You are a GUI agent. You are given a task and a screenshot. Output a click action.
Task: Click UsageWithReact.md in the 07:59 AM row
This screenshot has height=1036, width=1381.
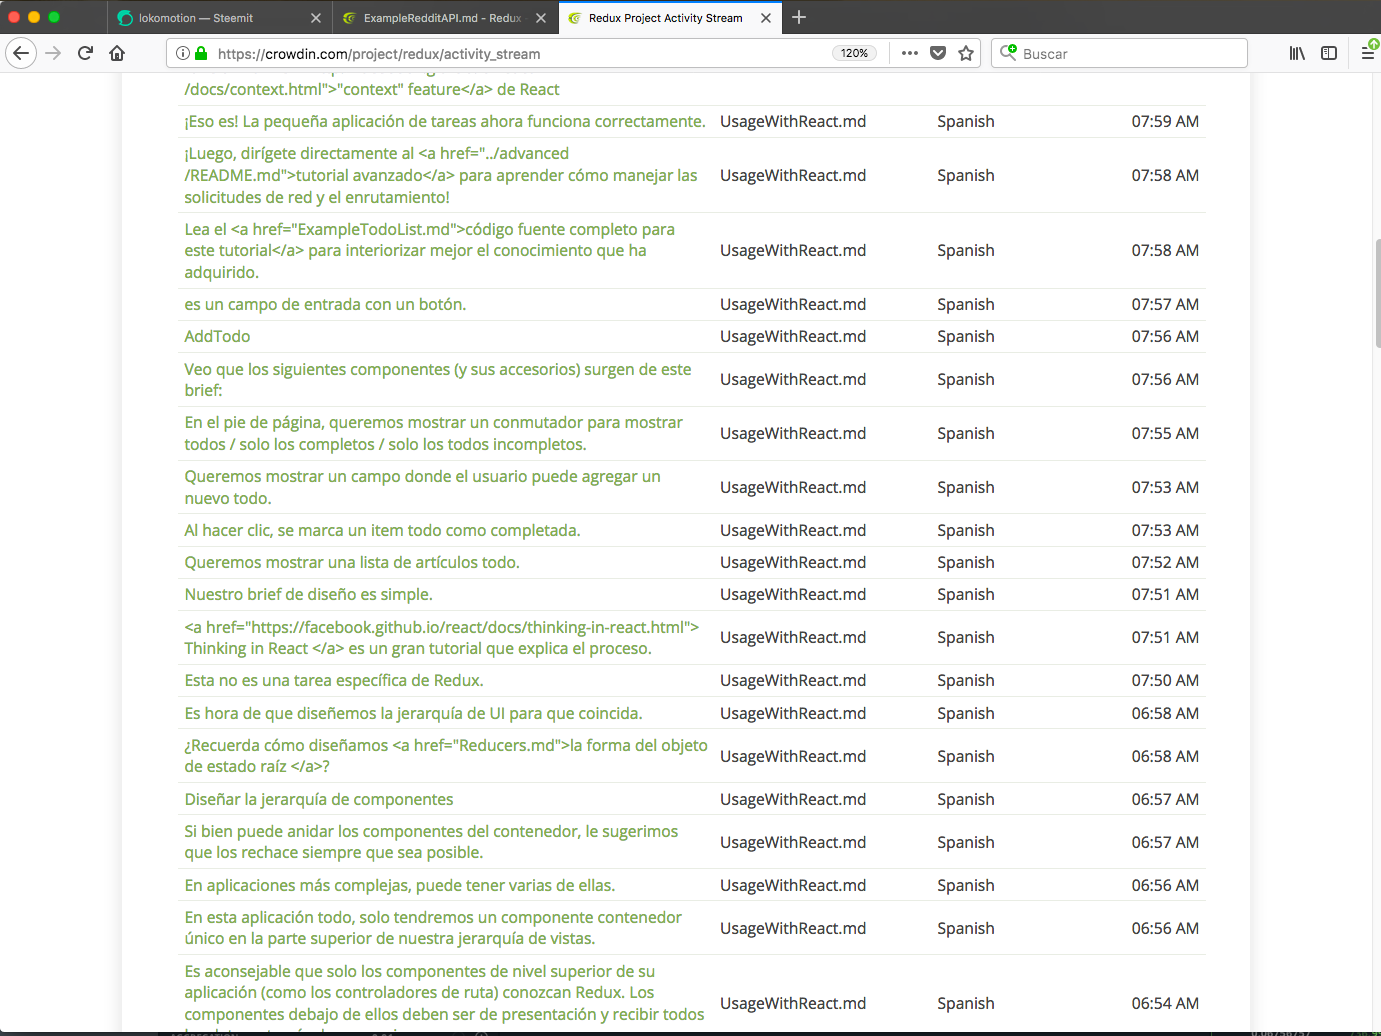(793, 121)
